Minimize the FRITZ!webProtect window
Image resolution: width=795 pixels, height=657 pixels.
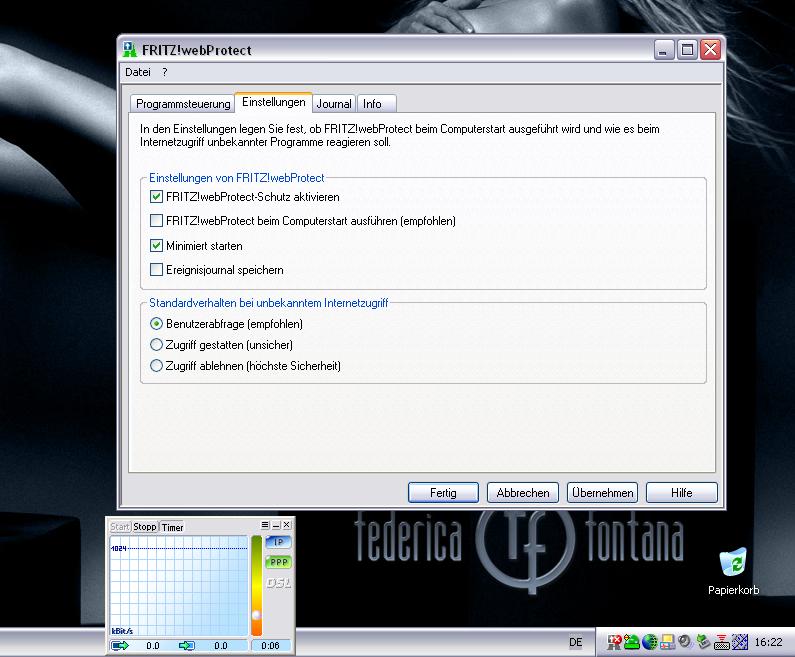663,50
